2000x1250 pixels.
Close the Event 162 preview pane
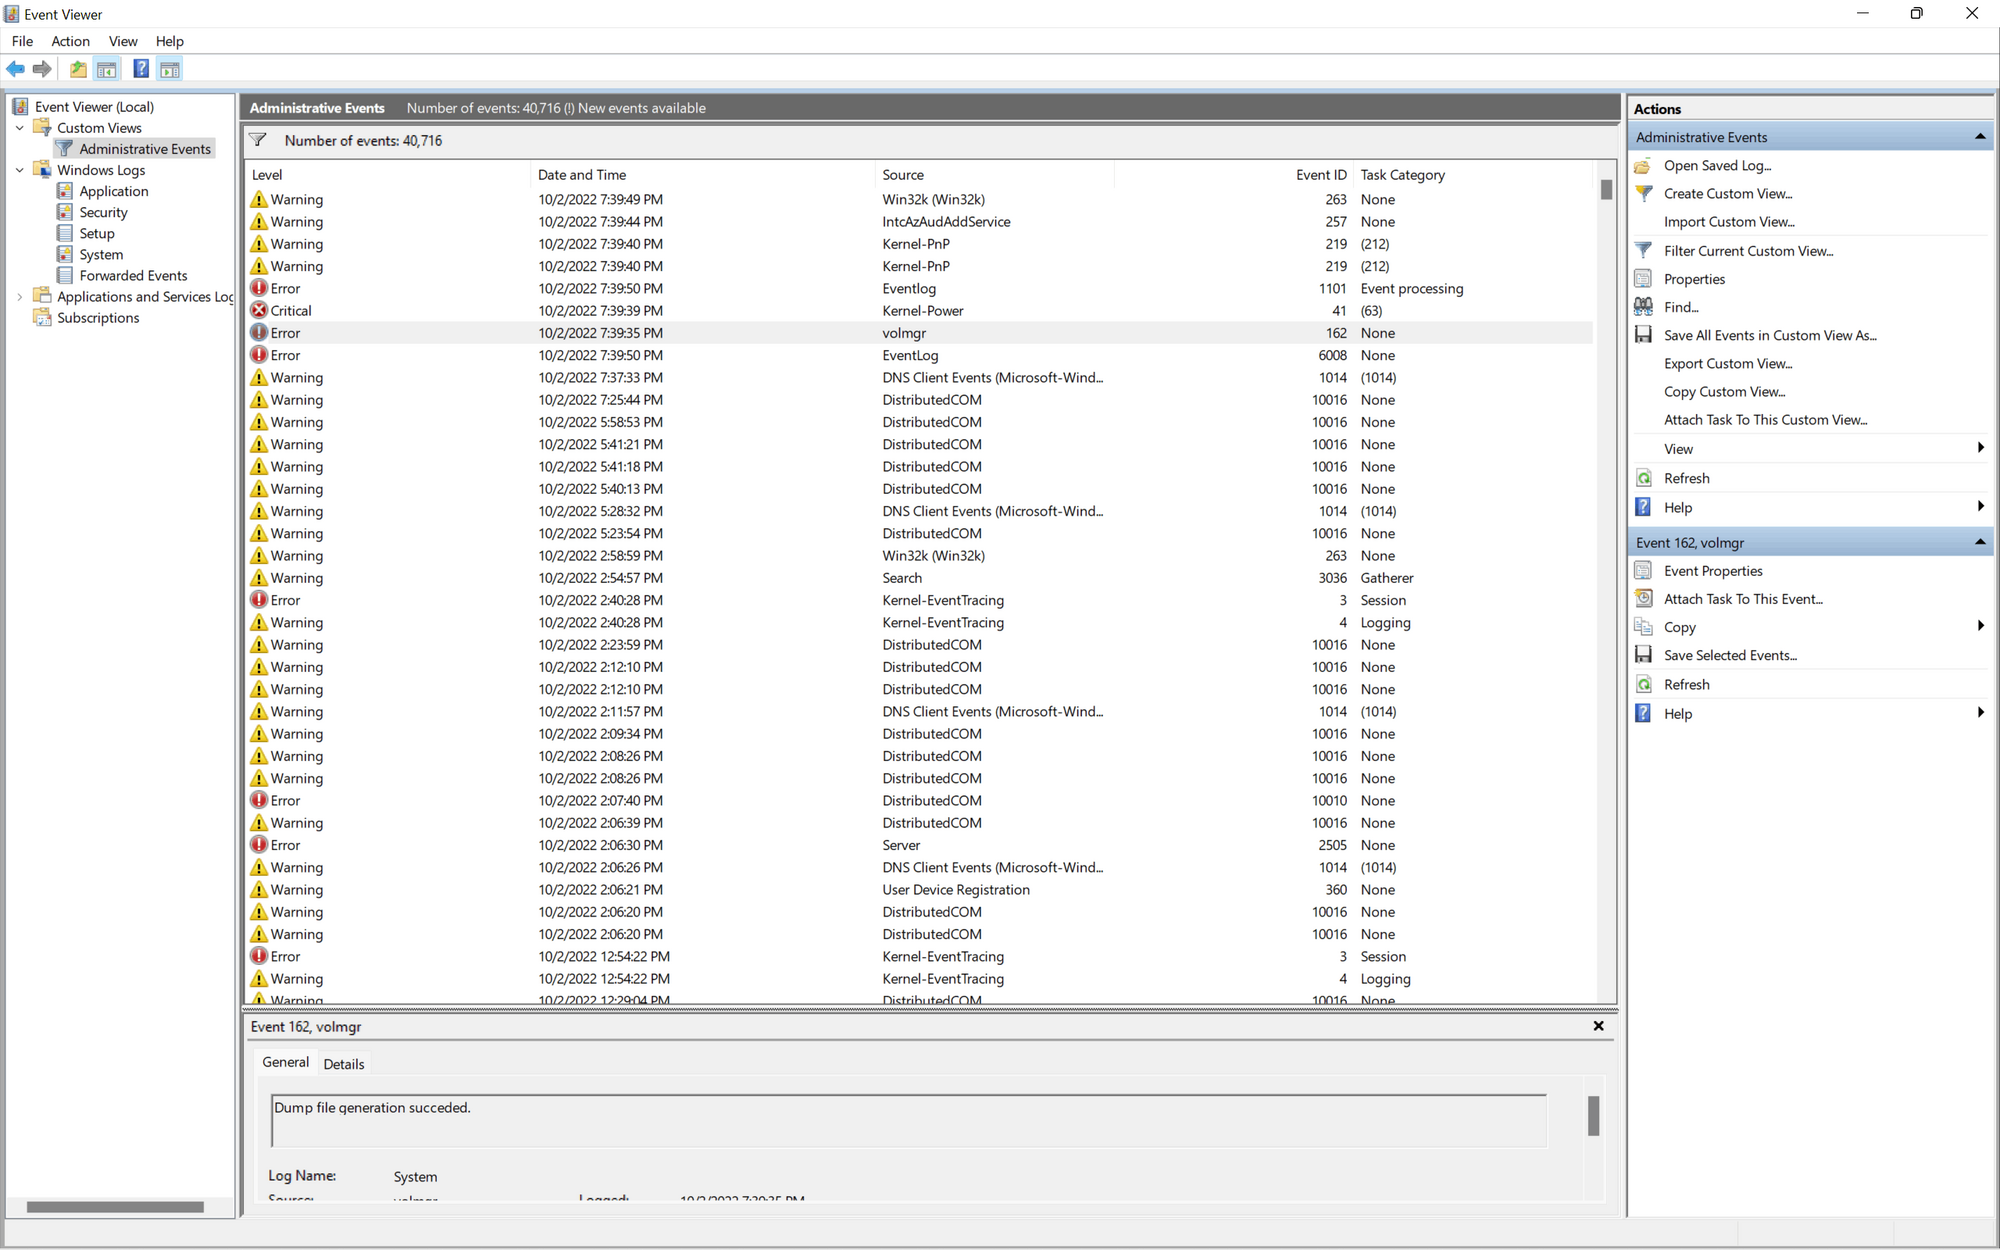[1598, 1026]
